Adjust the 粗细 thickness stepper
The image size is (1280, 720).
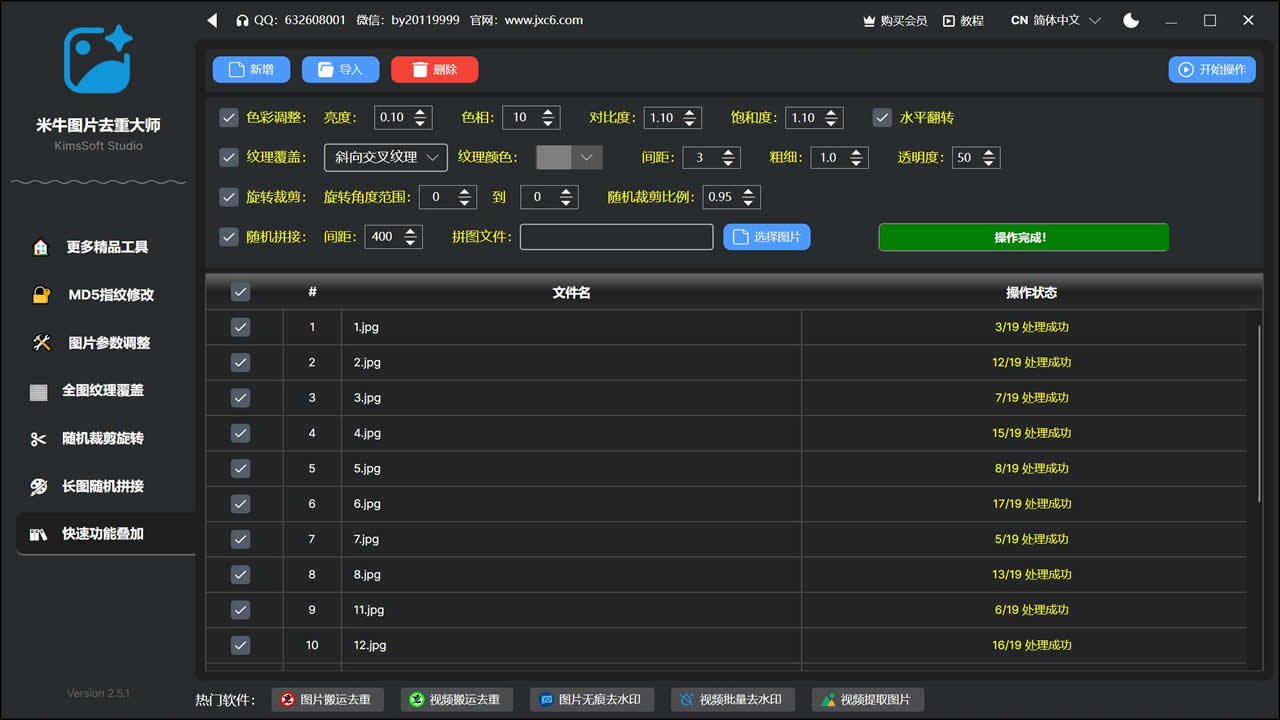(x=858, y=157)
